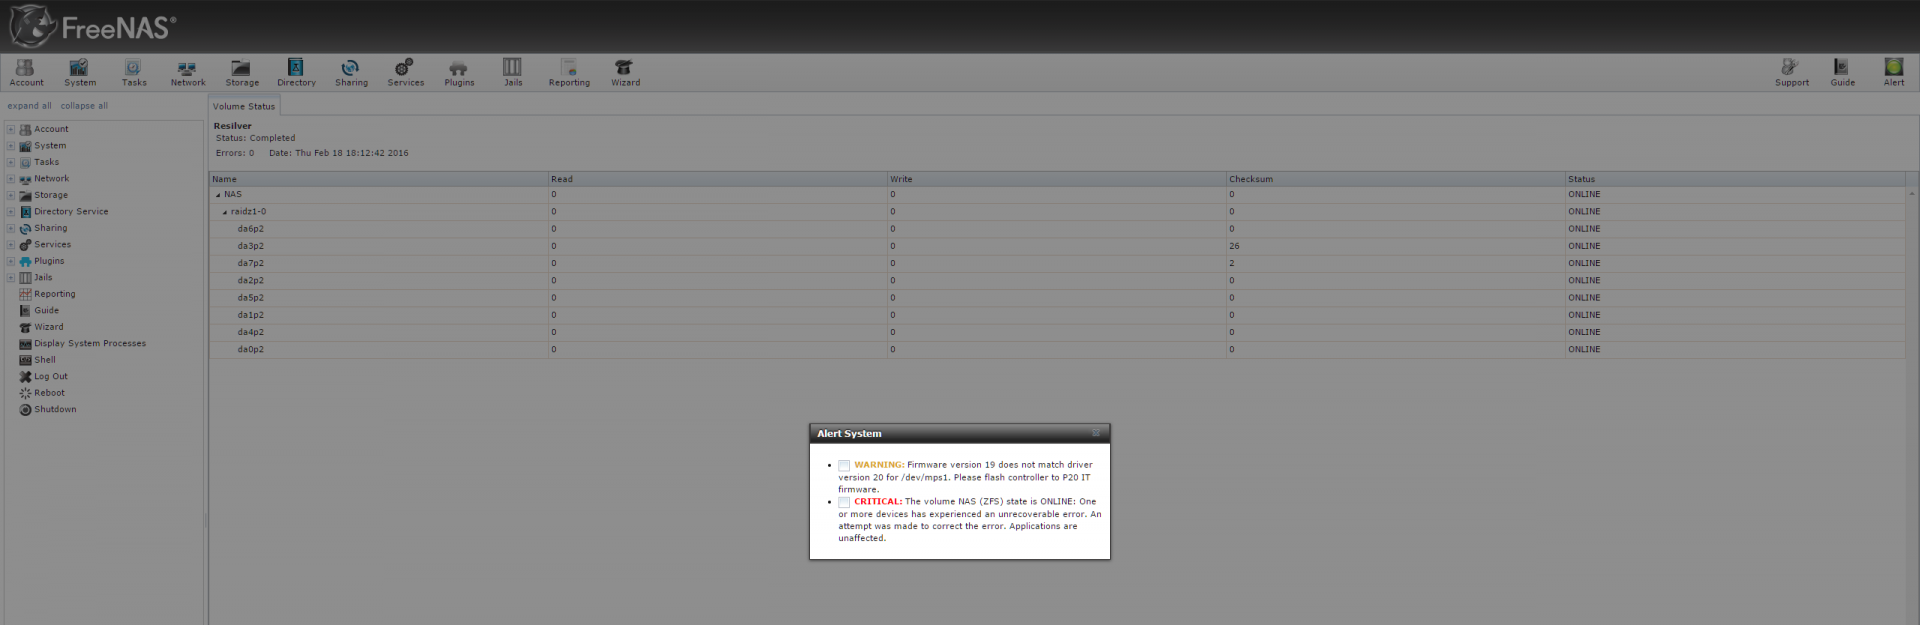Select the da5p2 disk row
The height and width of the screenshot is (625, 1920).
click(x=1057, y=297)
